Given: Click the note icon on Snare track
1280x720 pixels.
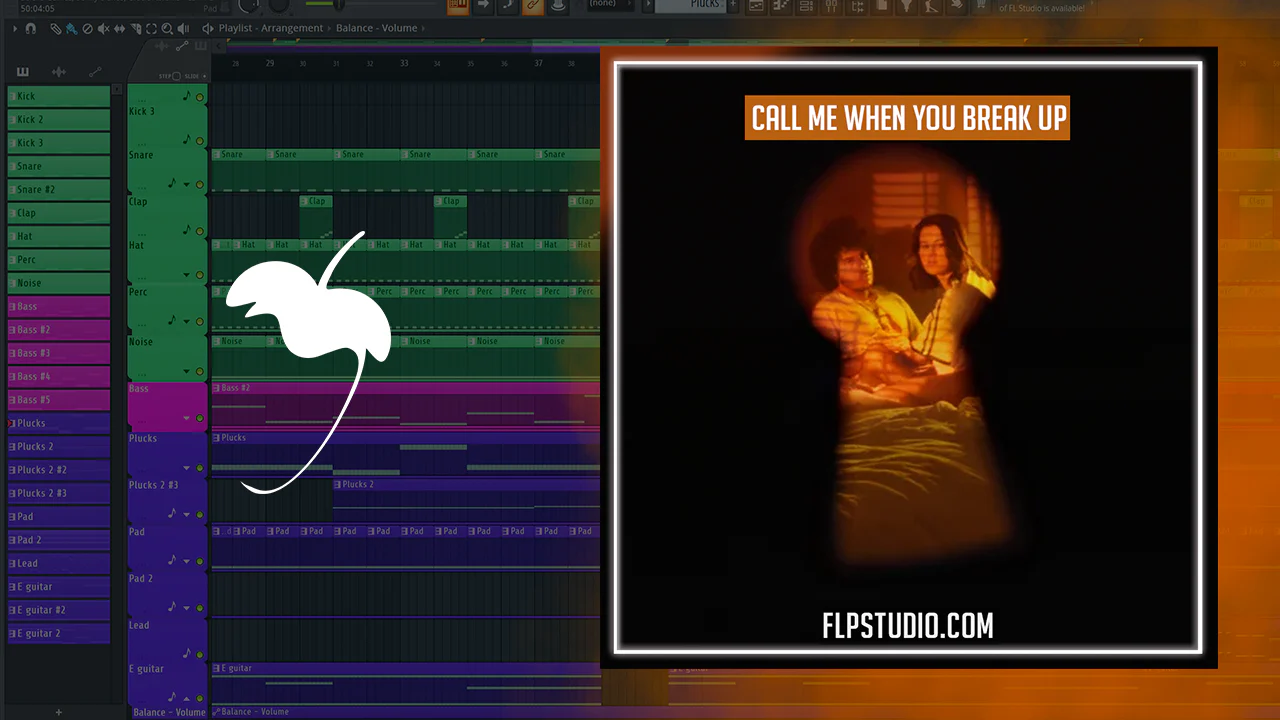Looking at the screenshot, I should point(172,183).
